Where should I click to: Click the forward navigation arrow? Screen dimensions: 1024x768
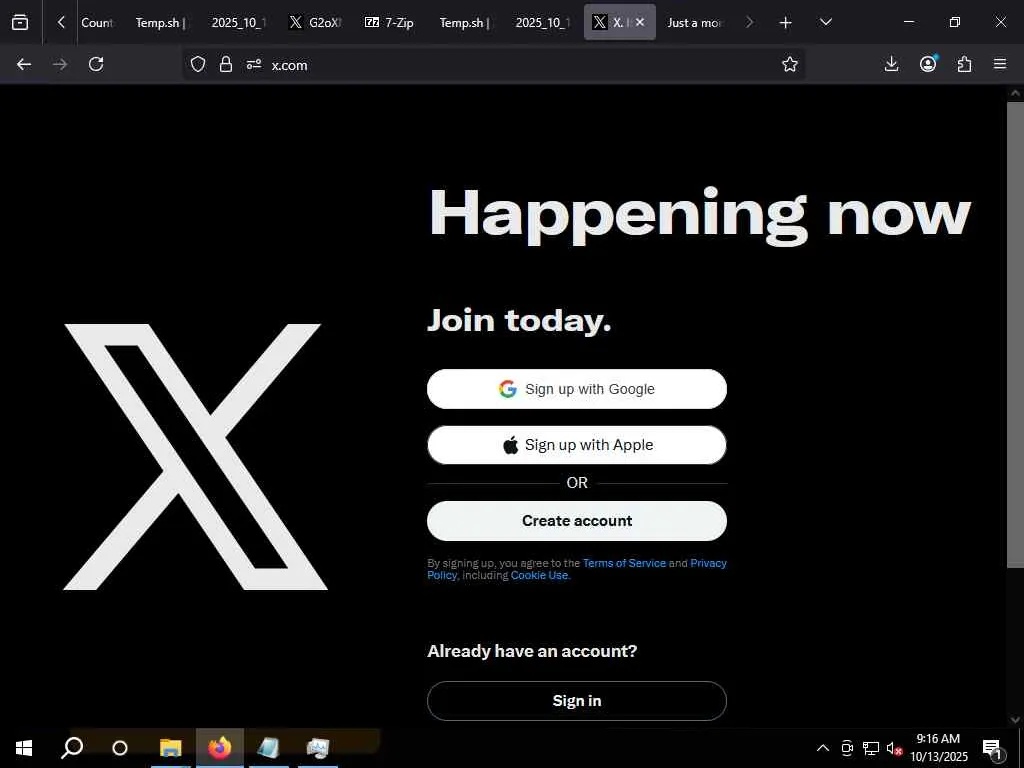(60, 64)
